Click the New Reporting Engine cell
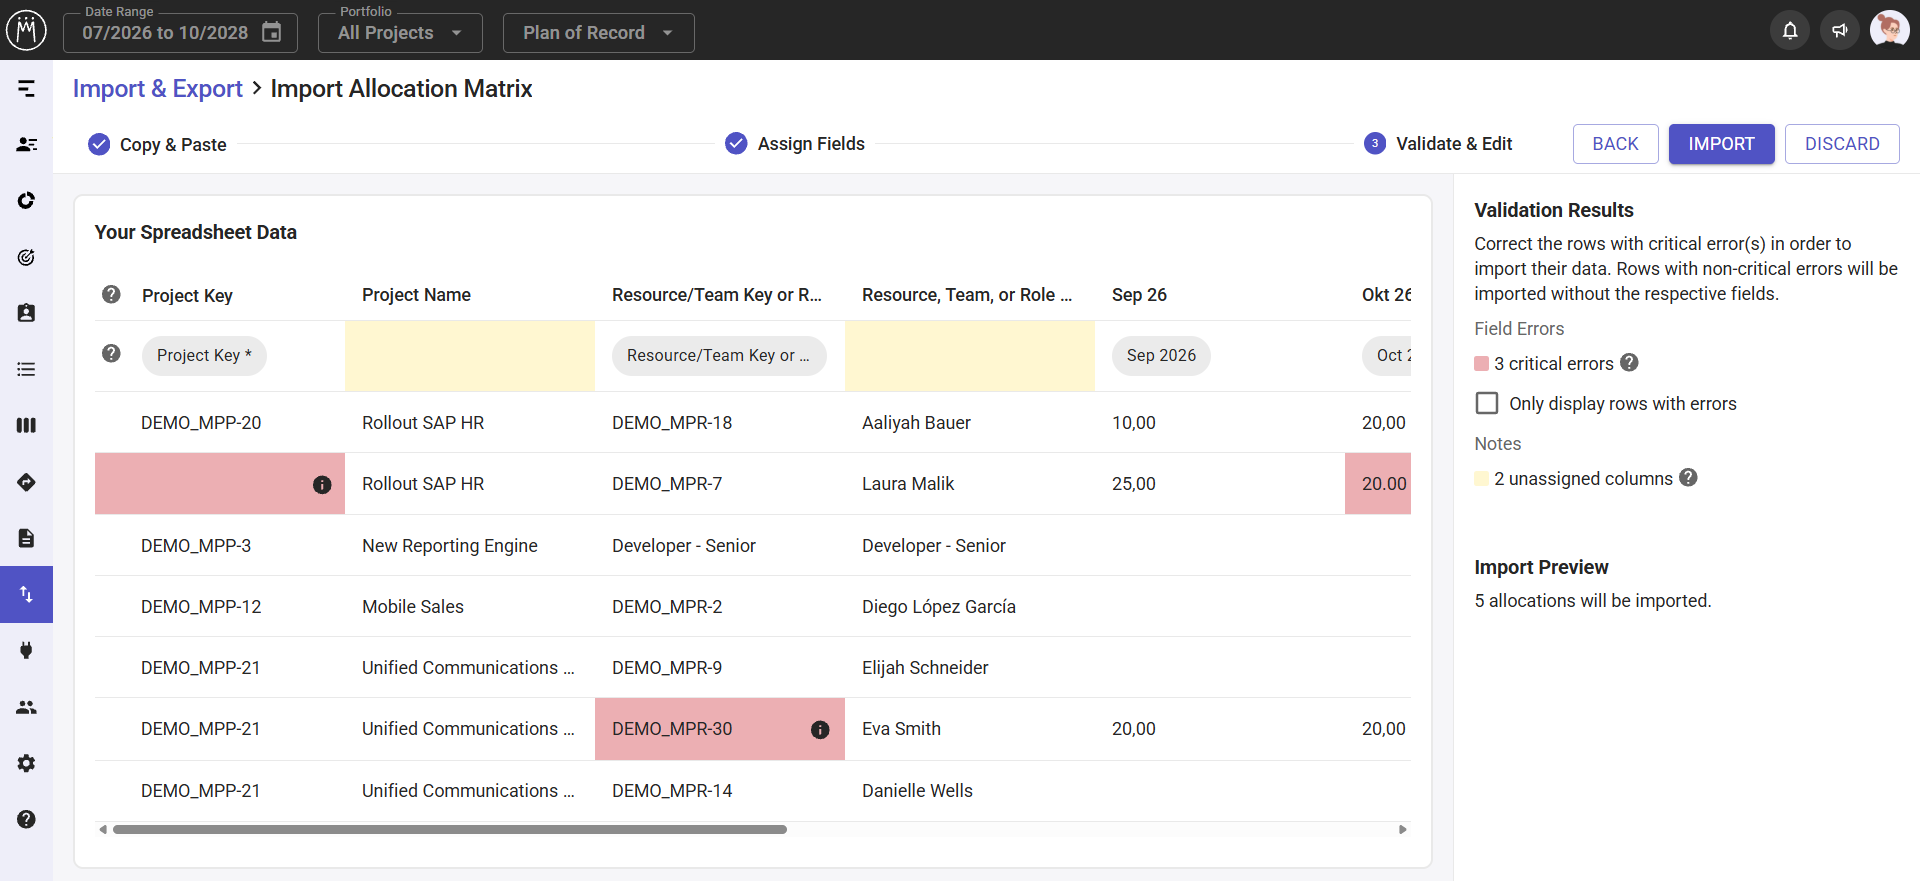Screen dimensions: 1920x881 450,546
